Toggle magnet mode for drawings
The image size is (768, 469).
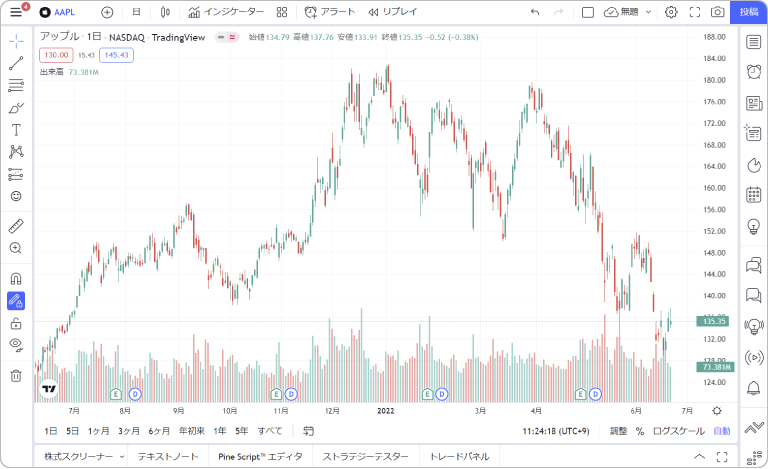tap(16, 279)
